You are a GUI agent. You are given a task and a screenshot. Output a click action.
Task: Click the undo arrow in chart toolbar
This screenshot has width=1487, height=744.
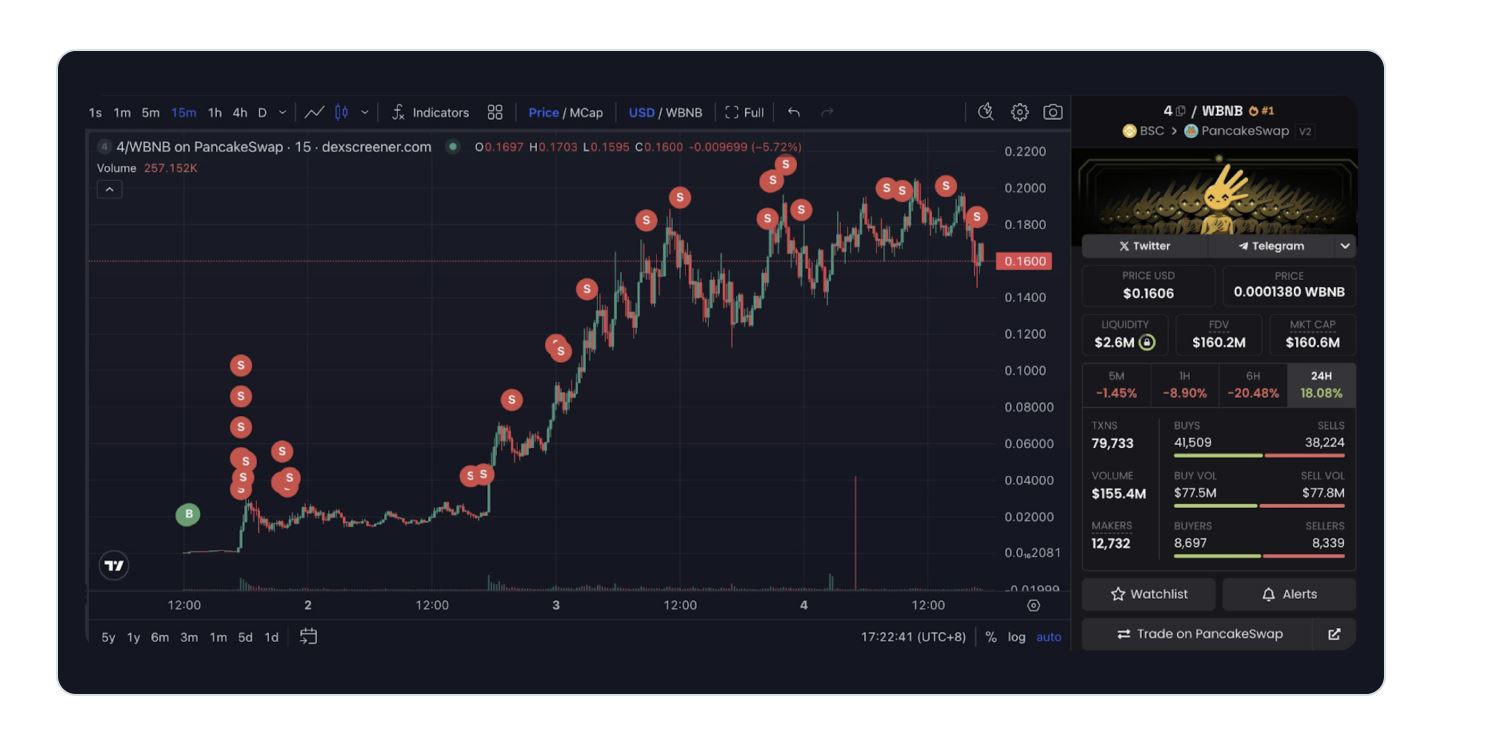(x=794, y=112)
